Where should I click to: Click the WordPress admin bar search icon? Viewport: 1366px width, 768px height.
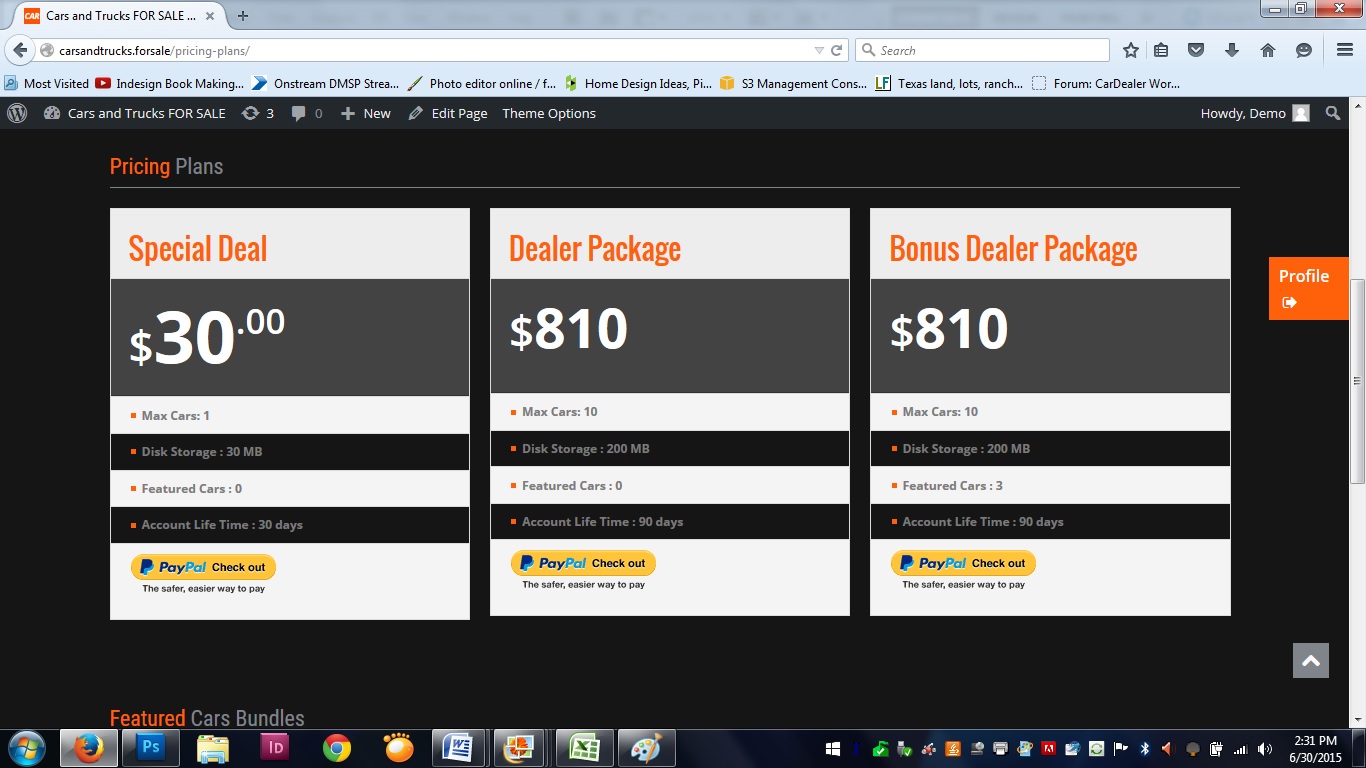1332,113
